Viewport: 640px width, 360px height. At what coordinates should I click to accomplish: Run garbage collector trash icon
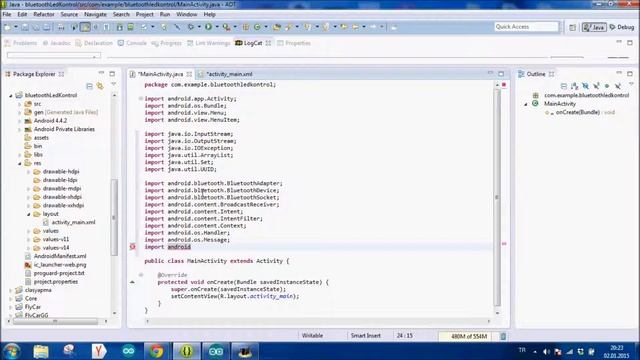click(503, 336)
